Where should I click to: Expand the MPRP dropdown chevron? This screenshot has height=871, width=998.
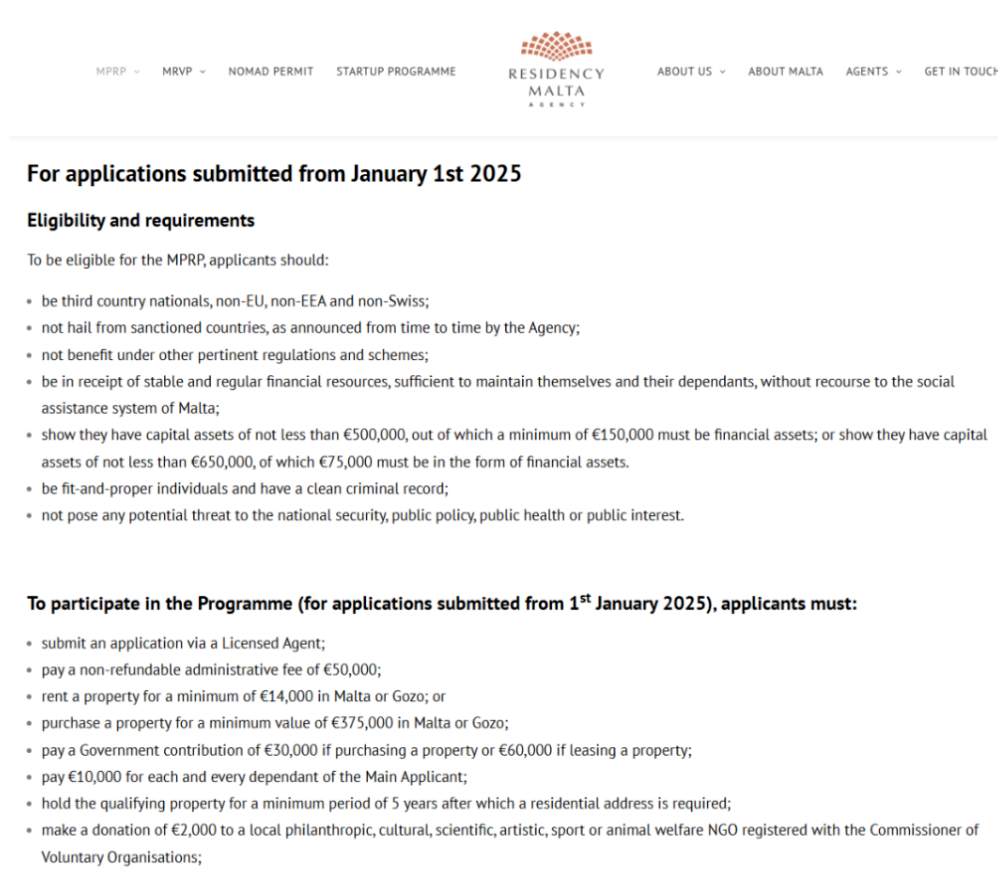pyautogui.click(x=137, y=72)
